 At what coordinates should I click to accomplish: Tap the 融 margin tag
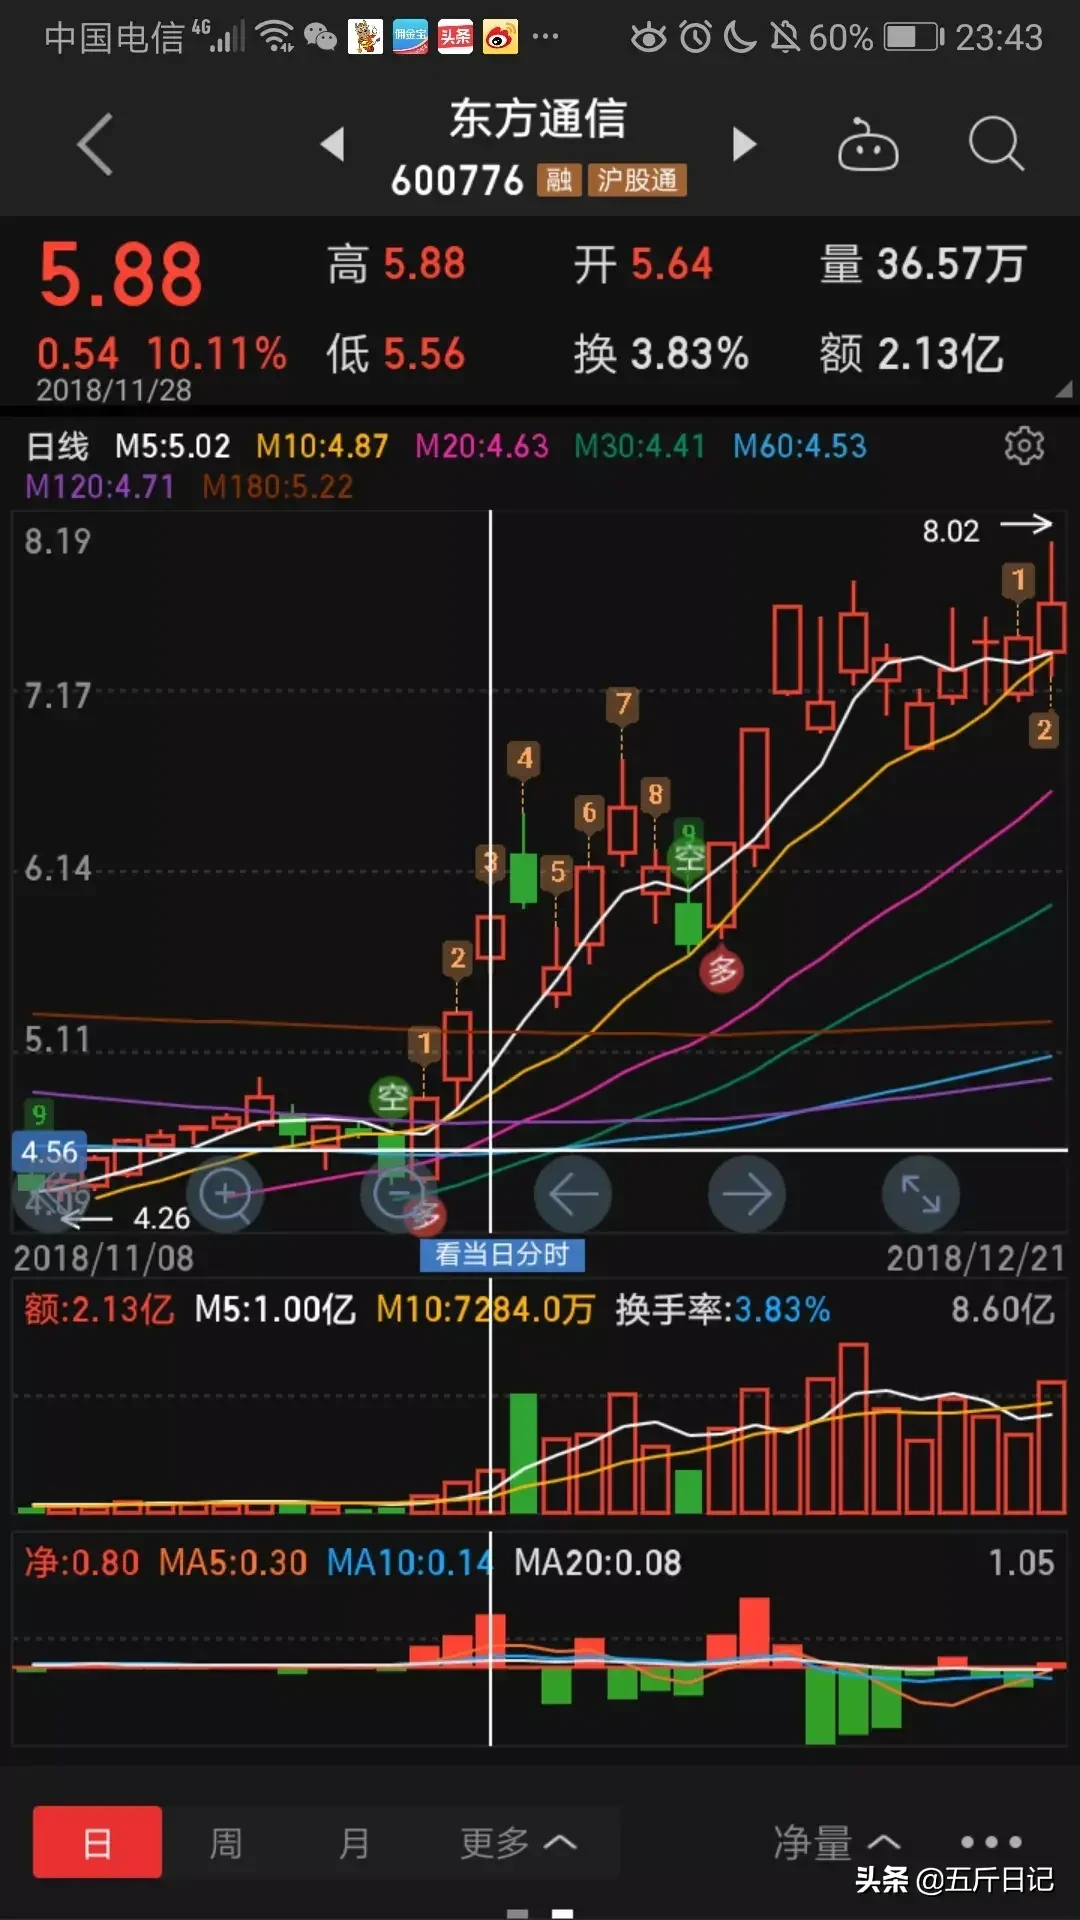(559, 180)
